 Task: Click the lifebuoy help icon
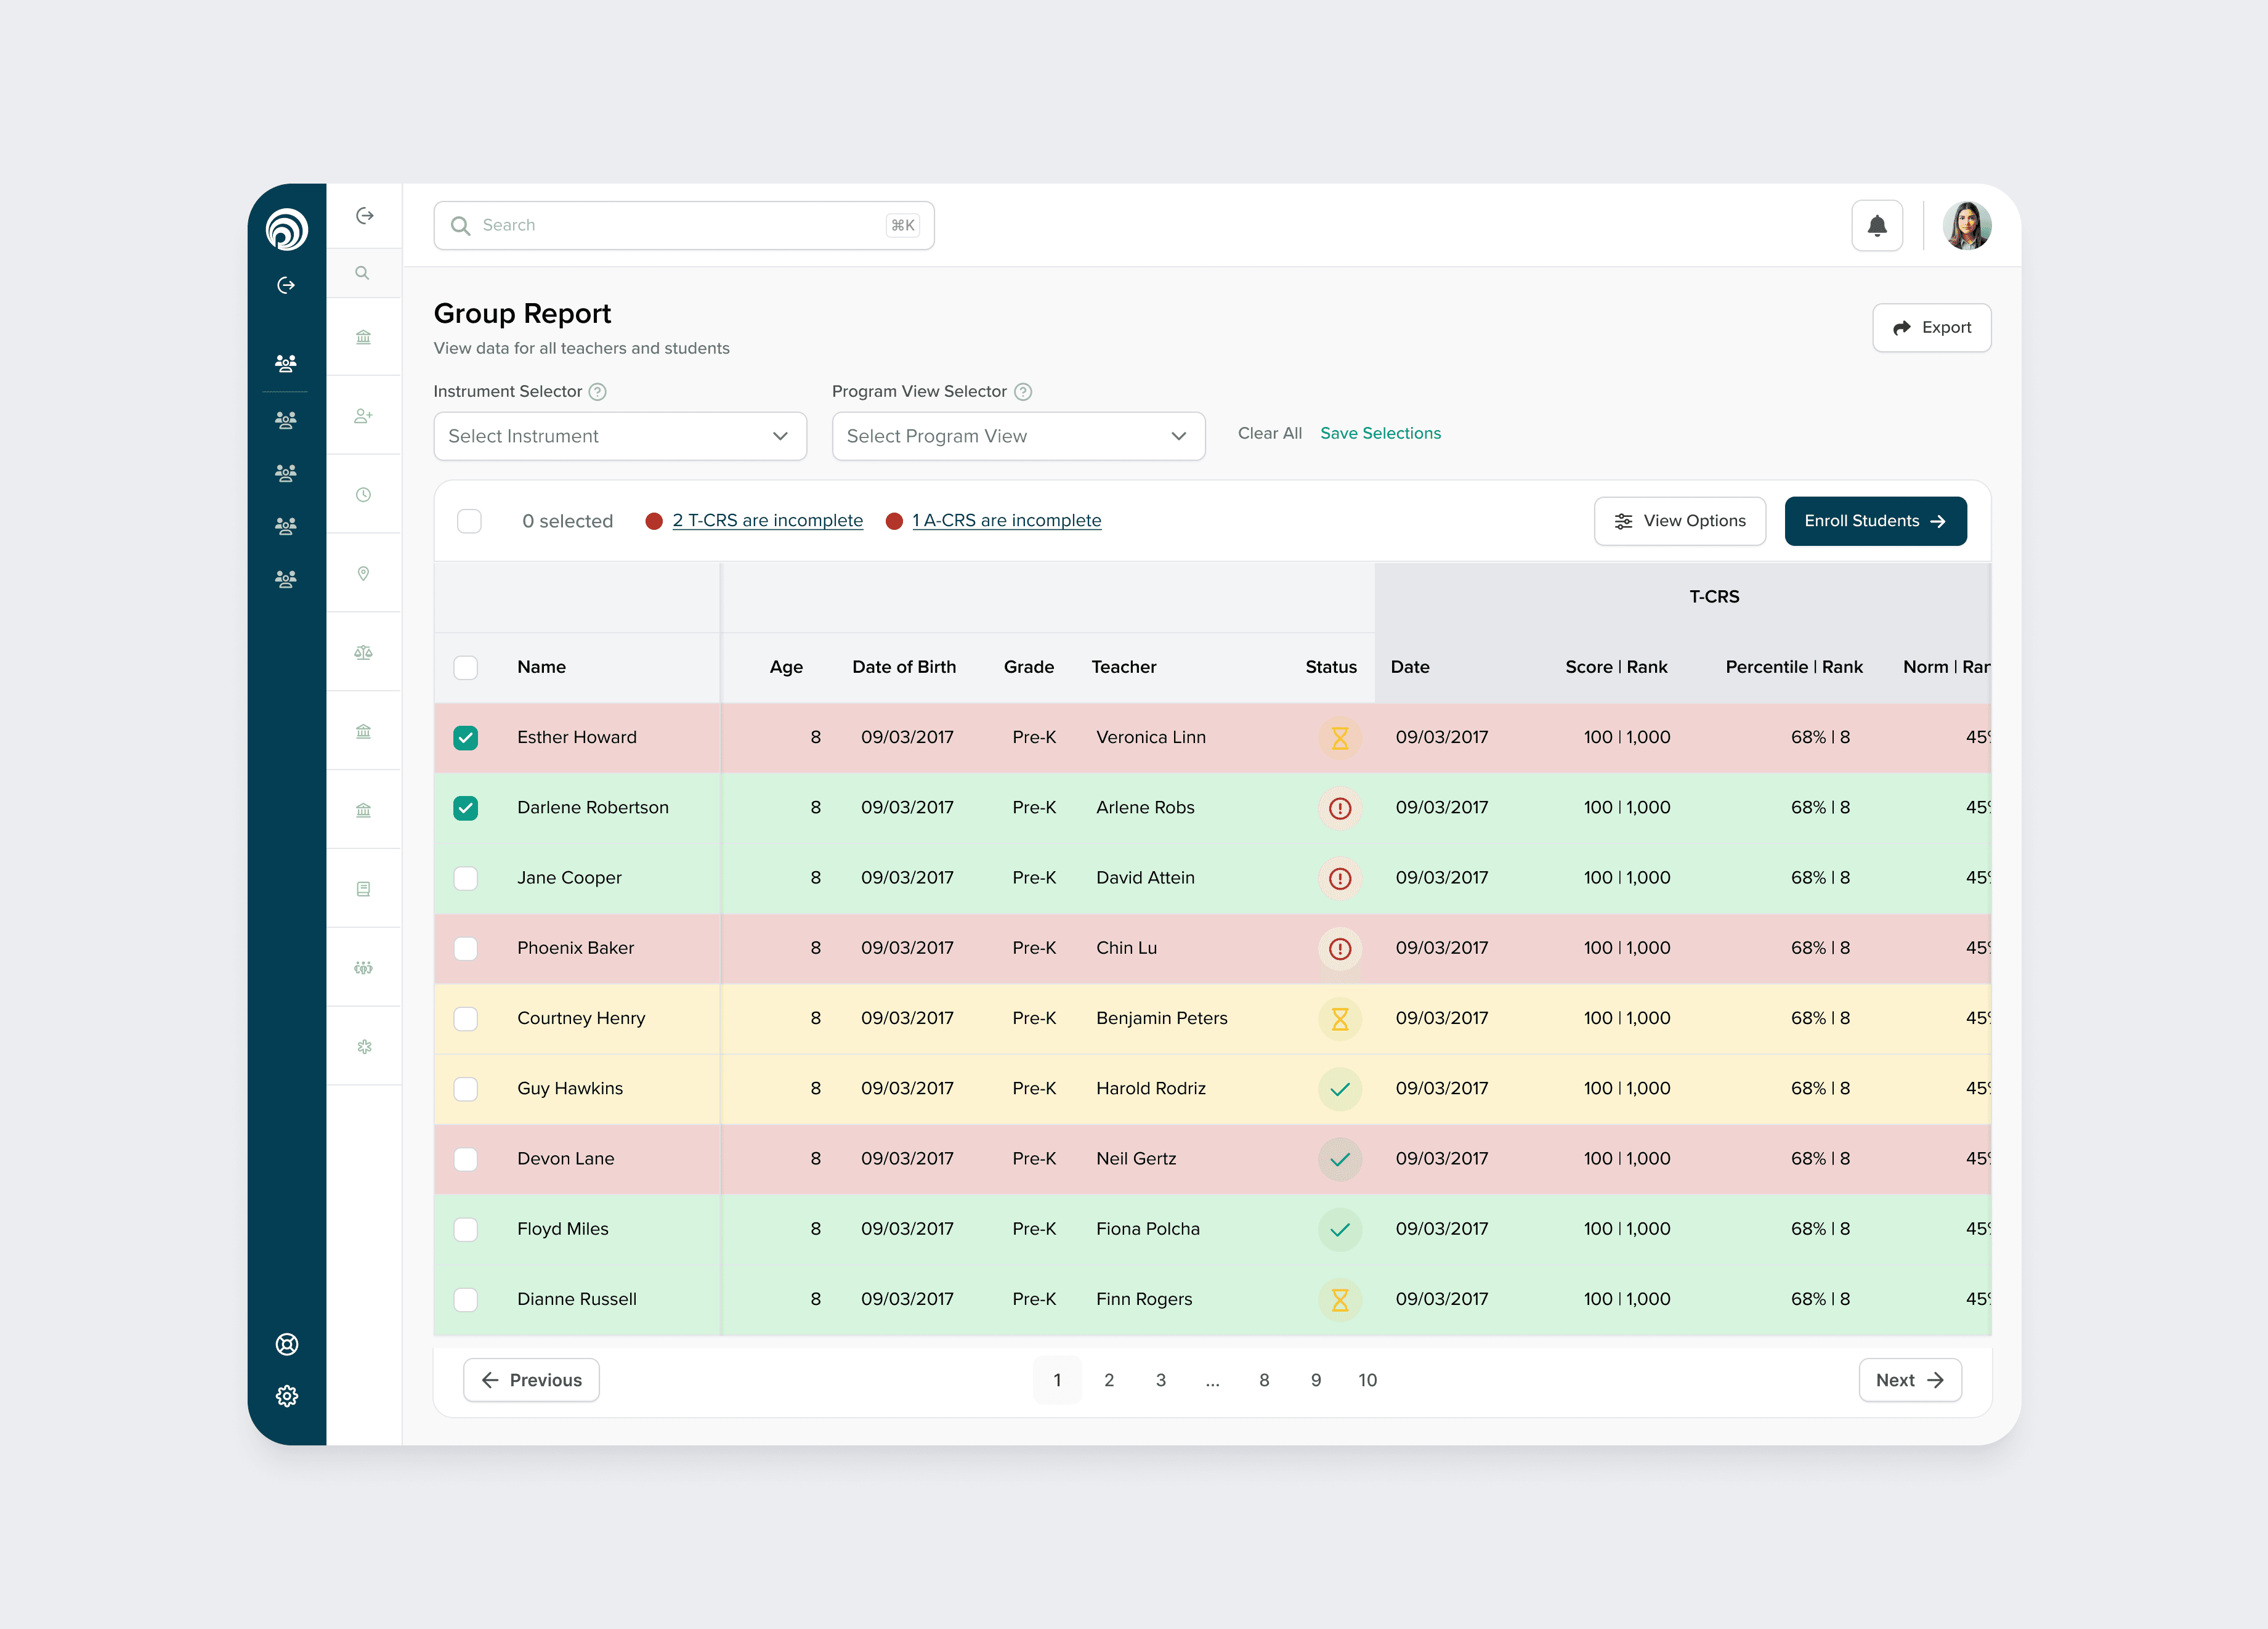(x=286, y=1344)
